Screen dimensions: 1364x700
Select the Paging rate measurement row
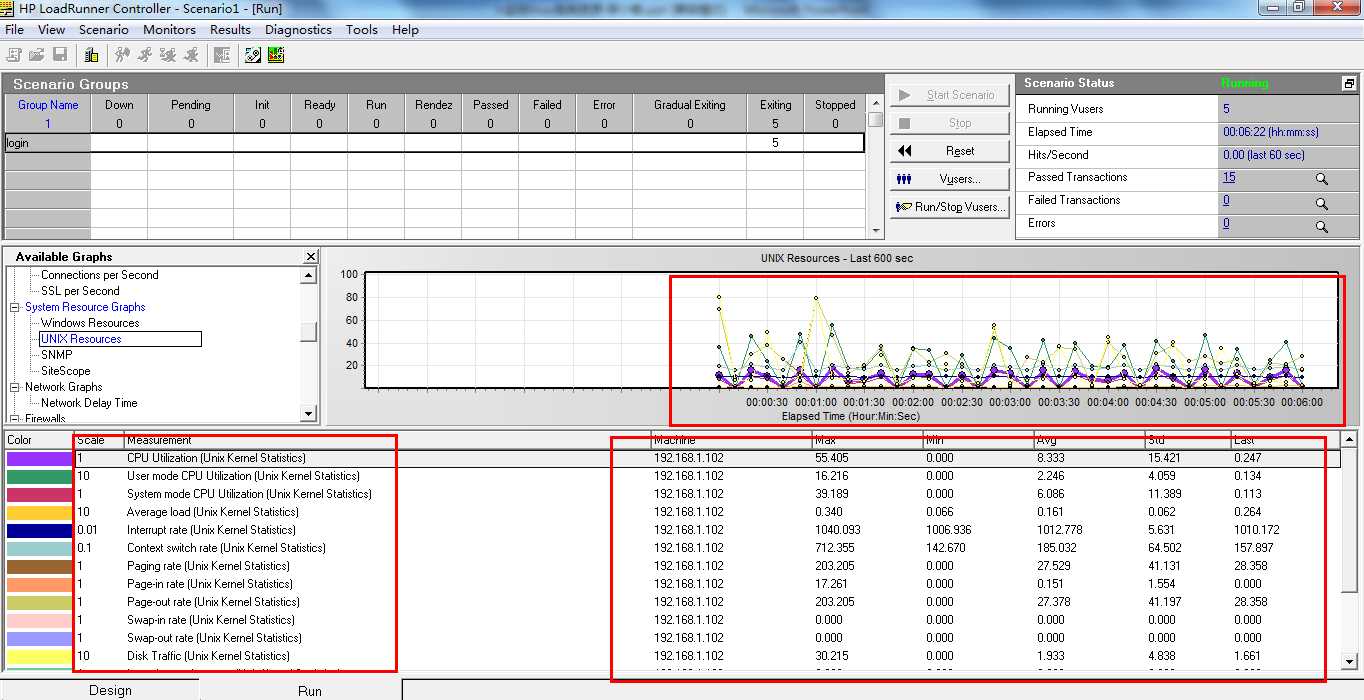point(672,566)
